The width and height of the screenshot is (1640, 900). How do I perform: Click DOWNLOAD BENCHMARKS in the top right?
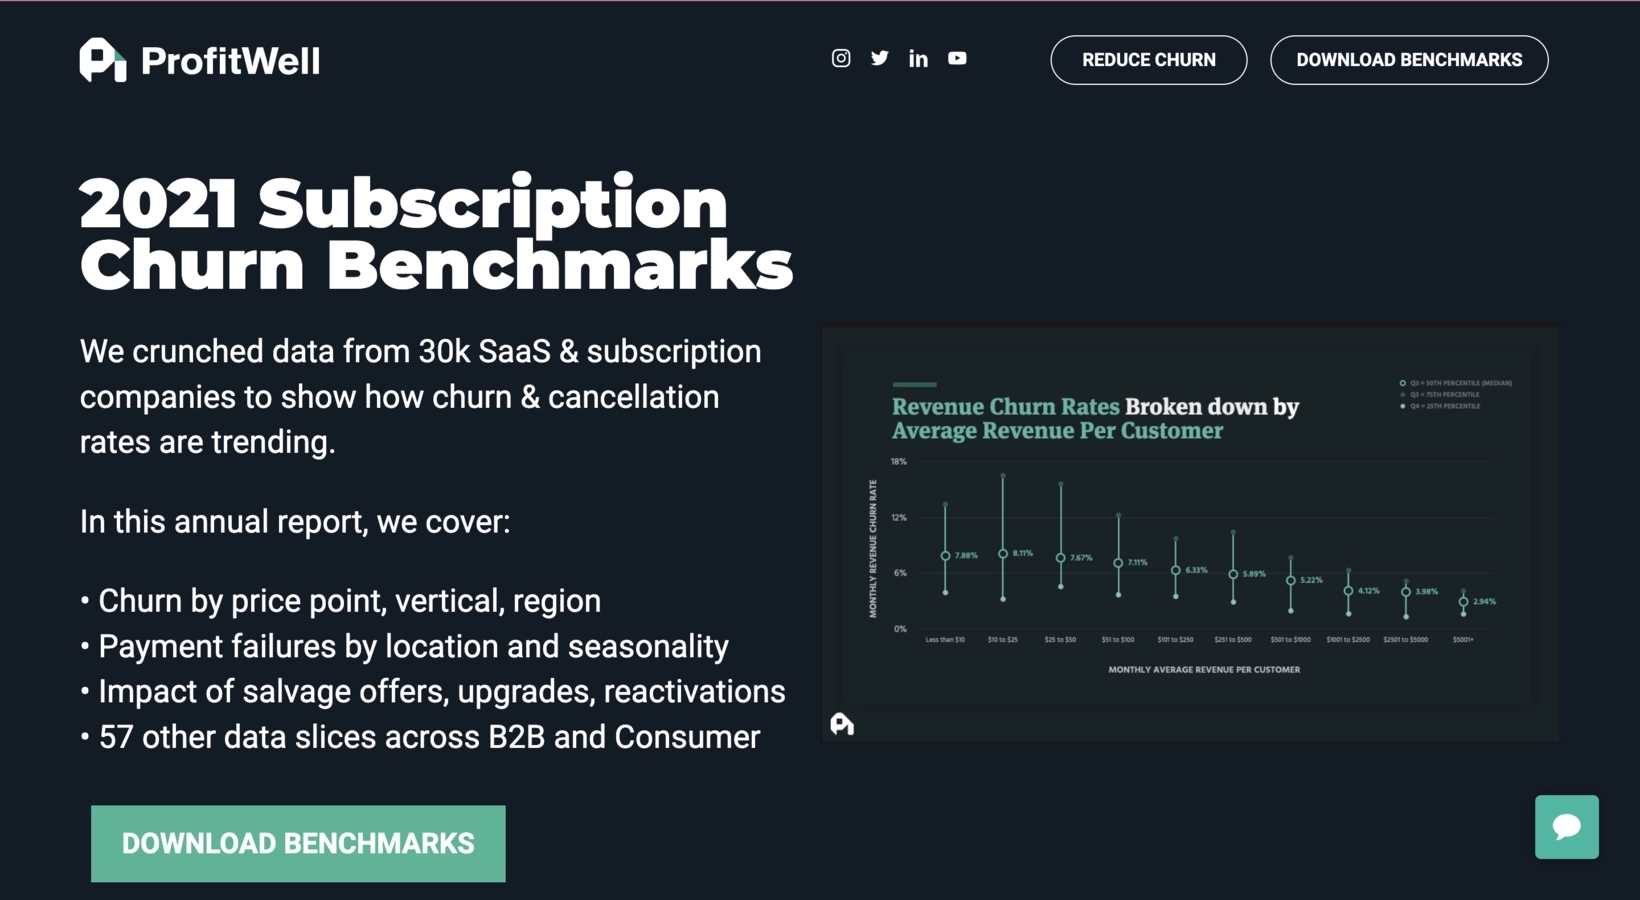click(1409, 60)
